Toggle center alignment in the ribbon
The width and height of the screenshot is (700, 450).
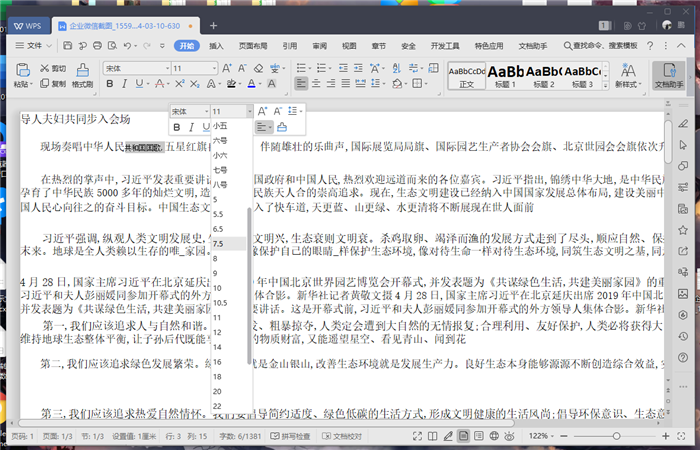click(316, 83)
